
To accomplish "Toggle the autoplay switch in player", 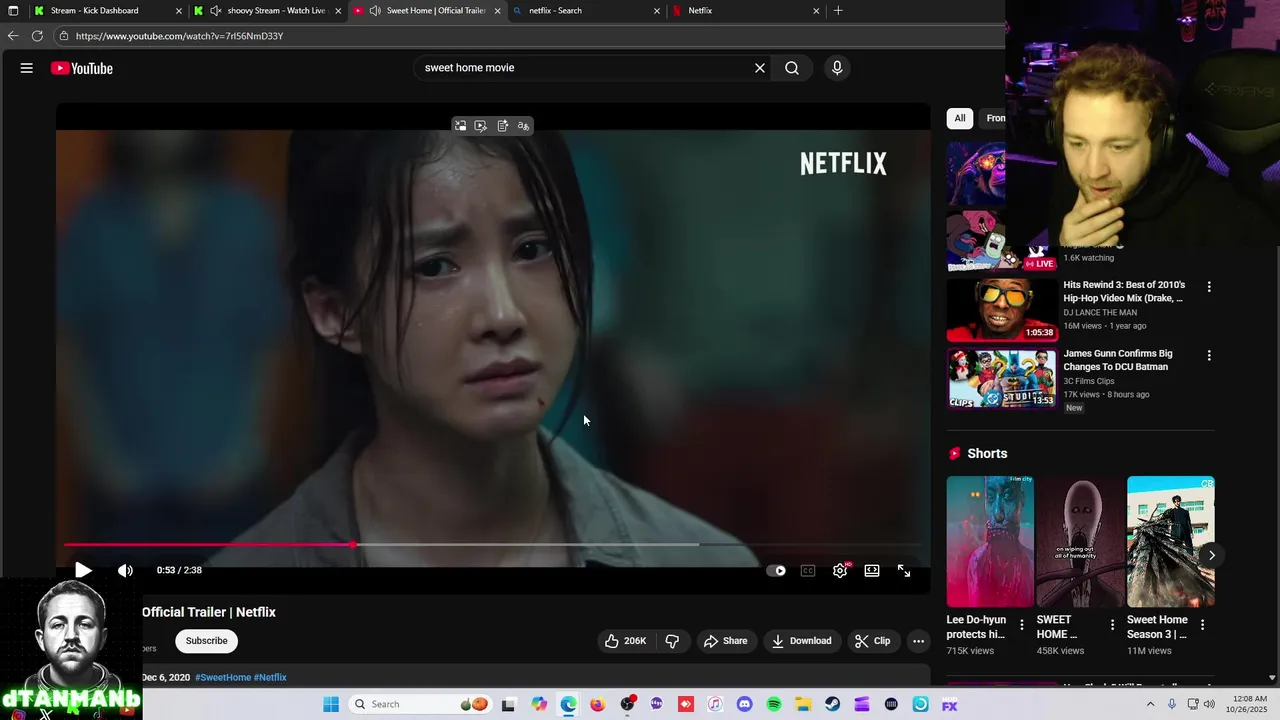I will coord(776,570).
